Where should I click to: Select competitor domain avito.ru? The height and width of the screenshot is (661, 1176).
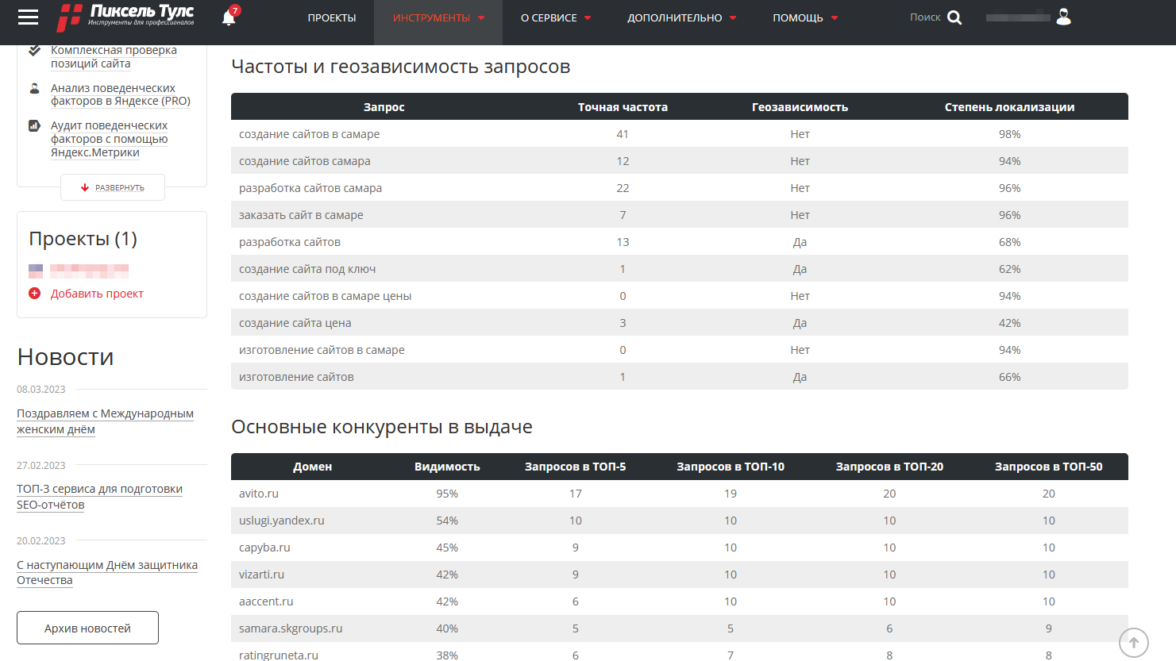pyautogui.click(x=259, y=494)
